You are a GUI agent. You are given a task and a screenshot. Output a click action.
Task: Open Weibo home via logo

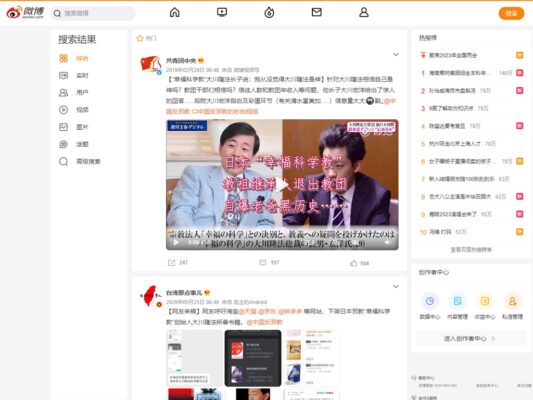pos(25,13)
